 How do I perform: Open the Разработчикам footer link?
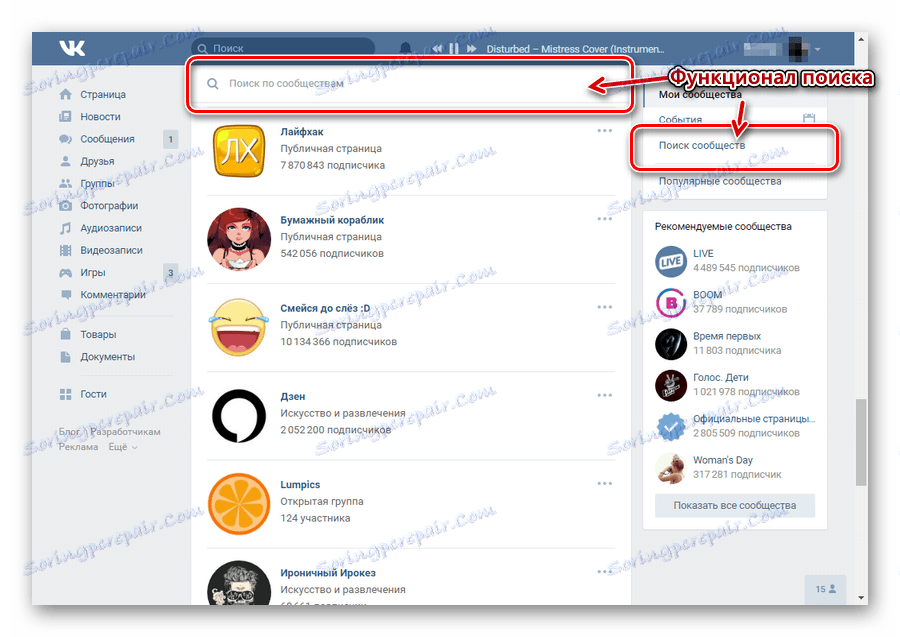click(125, 432)
